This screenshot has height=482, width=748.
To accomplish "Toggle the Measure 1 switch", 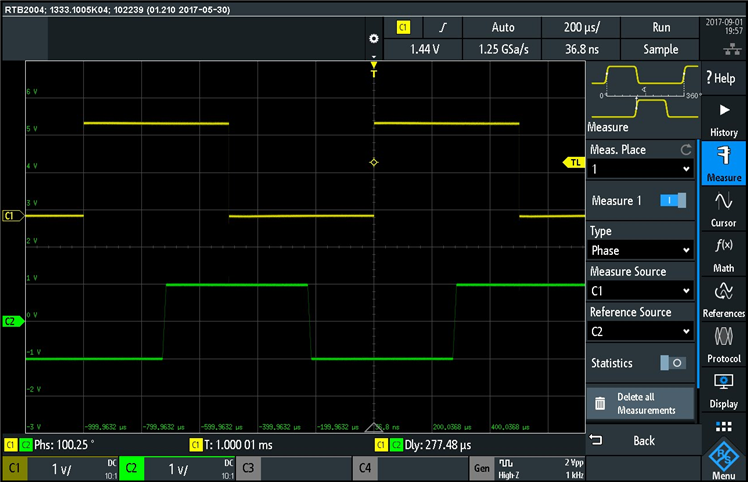I will pos(673,201).
